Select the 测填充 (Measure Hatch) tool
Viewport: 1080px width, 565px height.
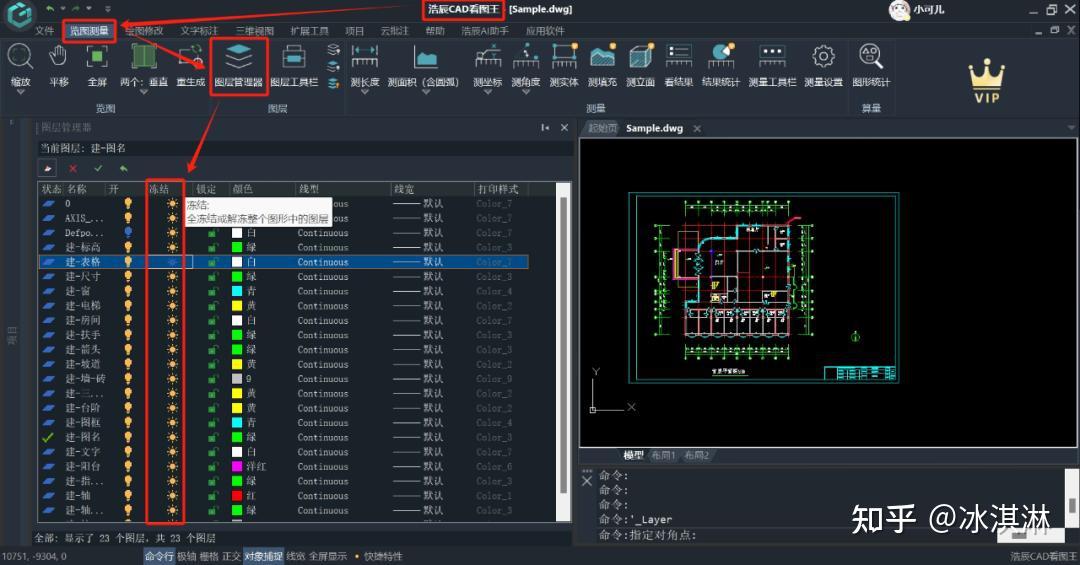(603, 56)
